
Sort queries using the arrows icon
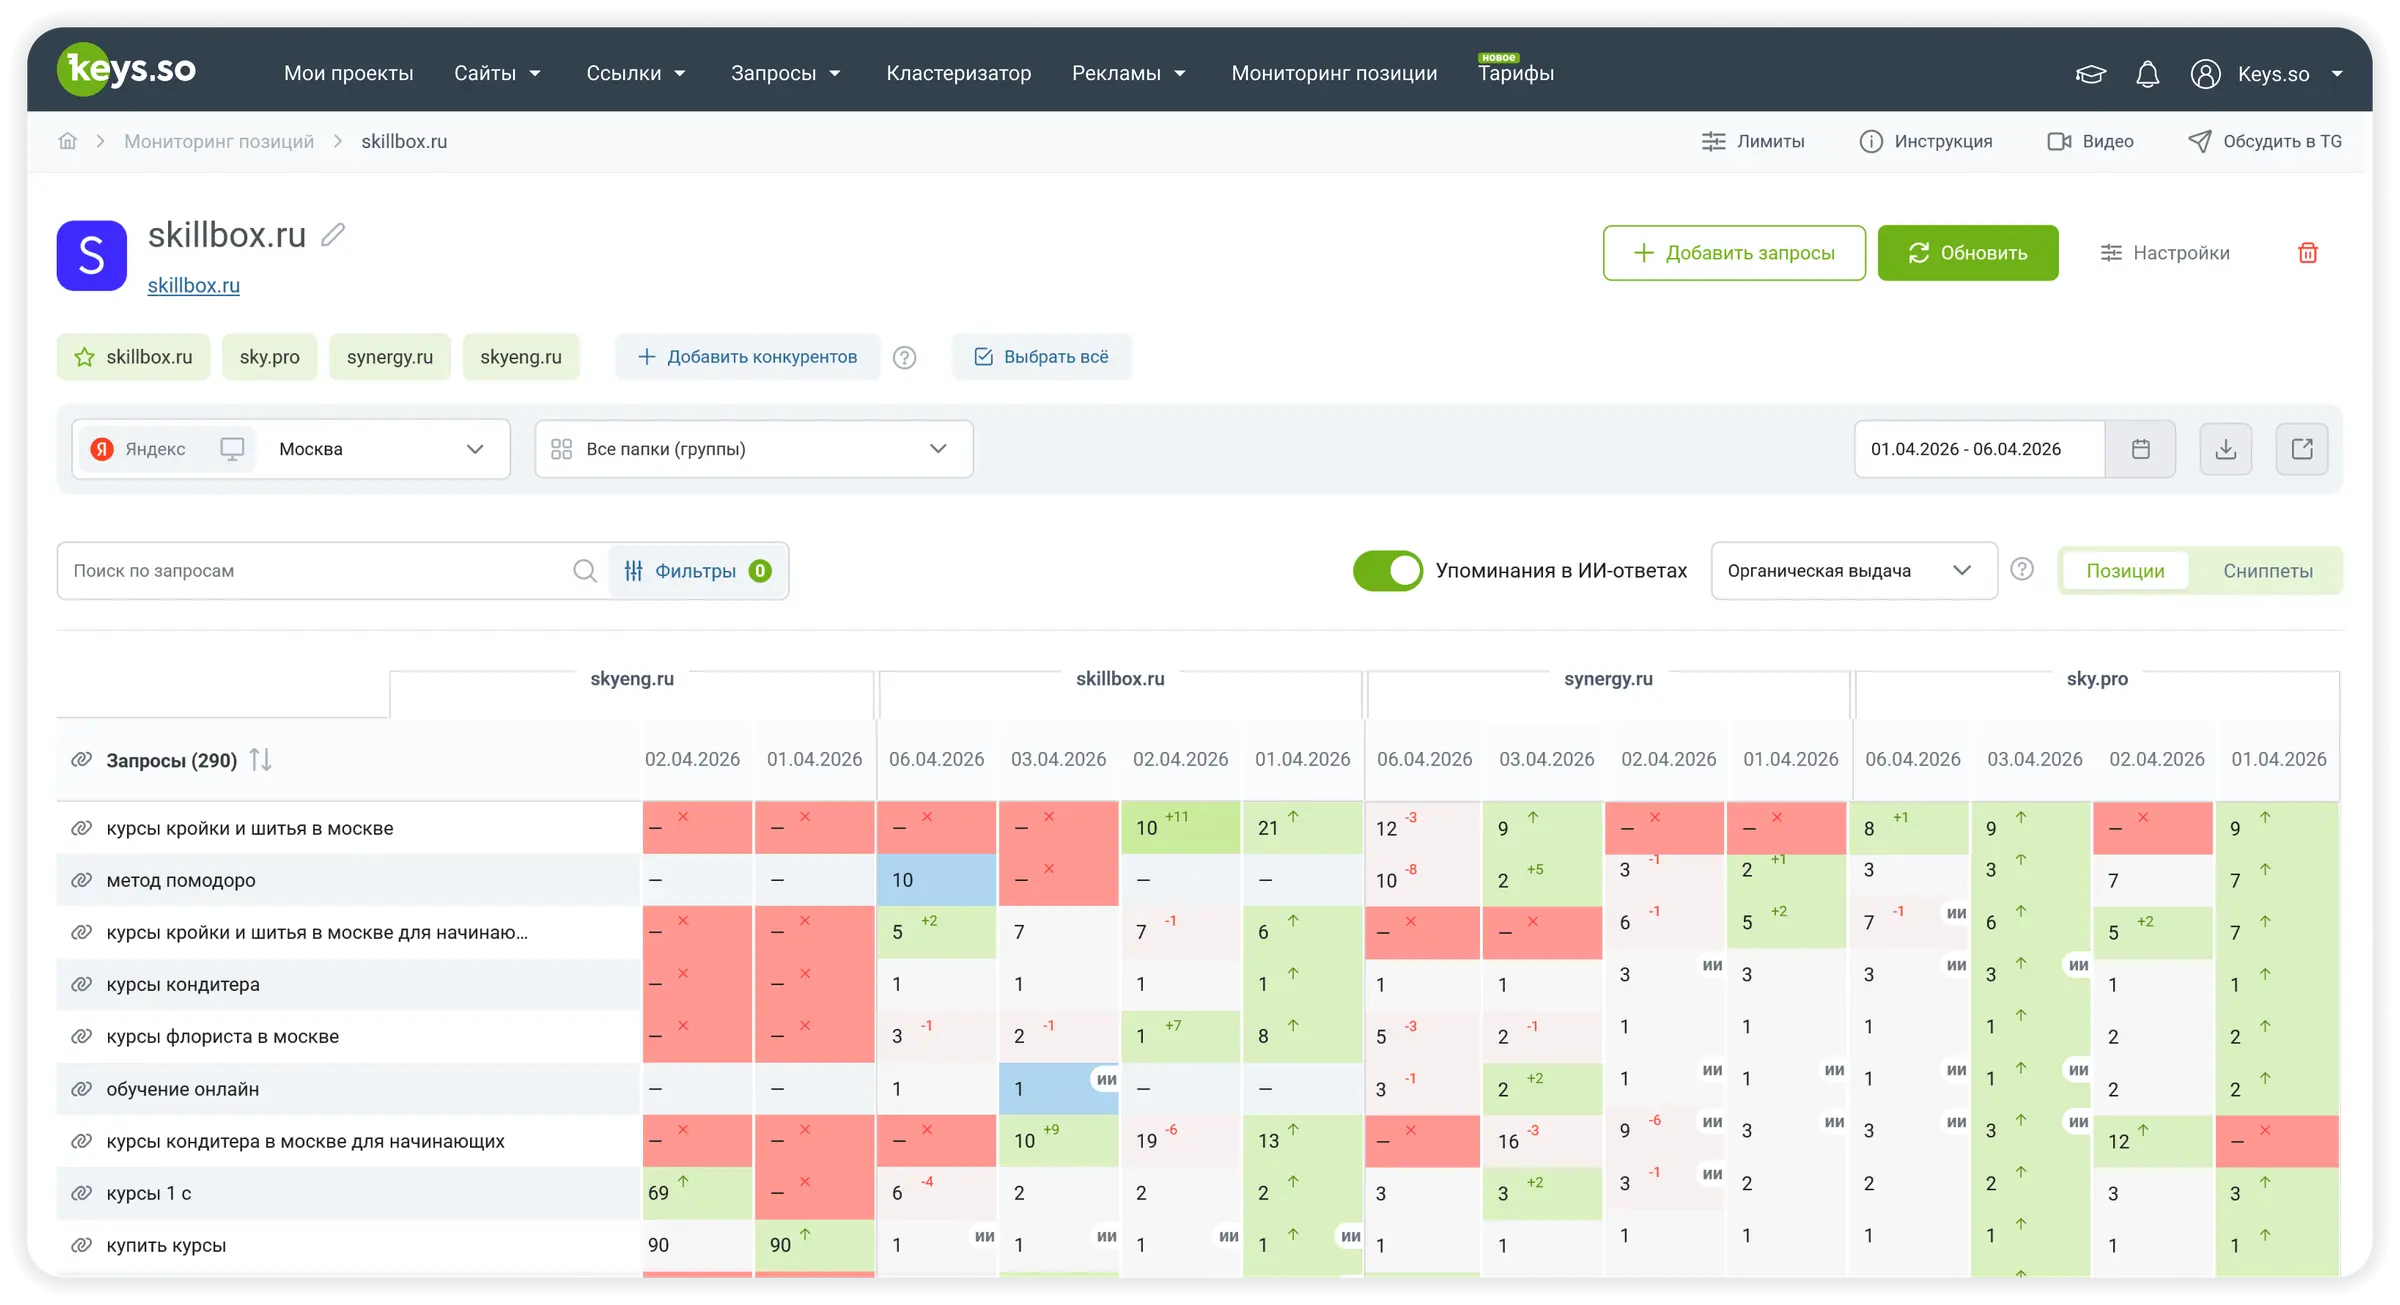(260, 760)
